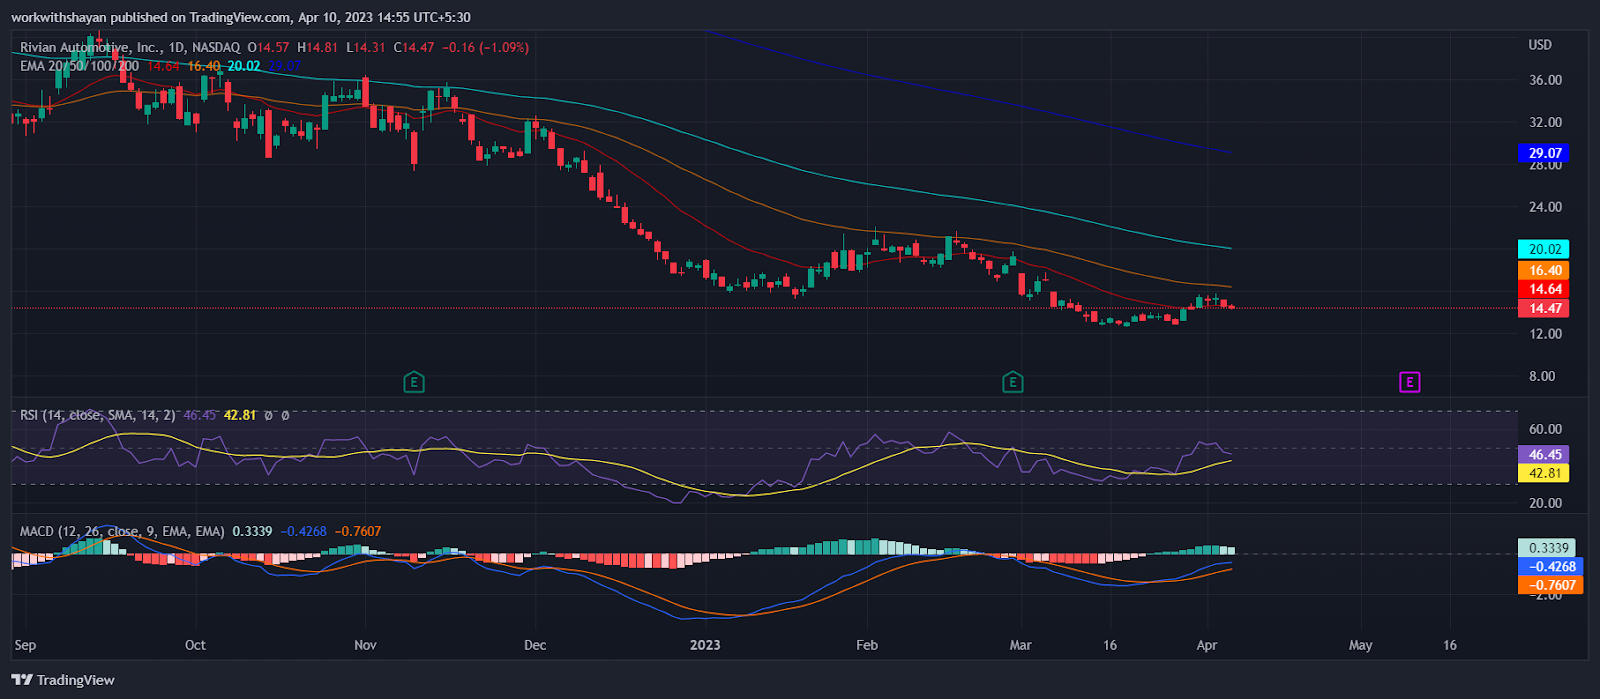The image size is (1600, 699).
Task: Click the close value C14.47 in legend
Action: (414, 47)
